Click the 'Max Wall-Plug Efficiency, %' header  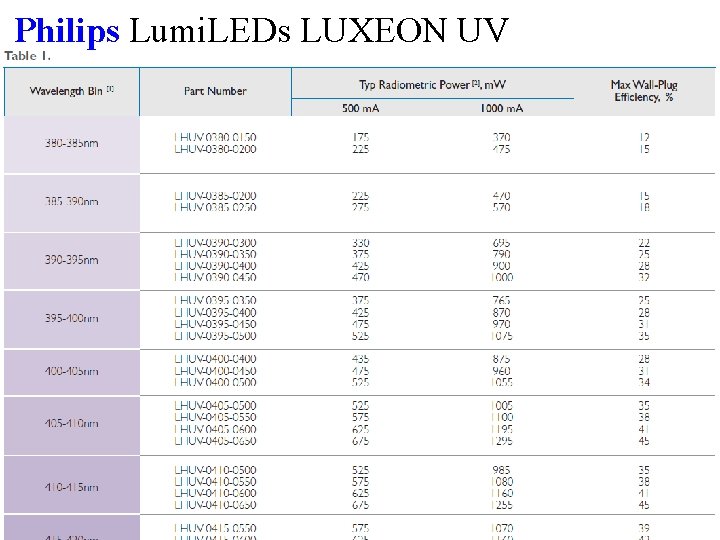point(644,91)
